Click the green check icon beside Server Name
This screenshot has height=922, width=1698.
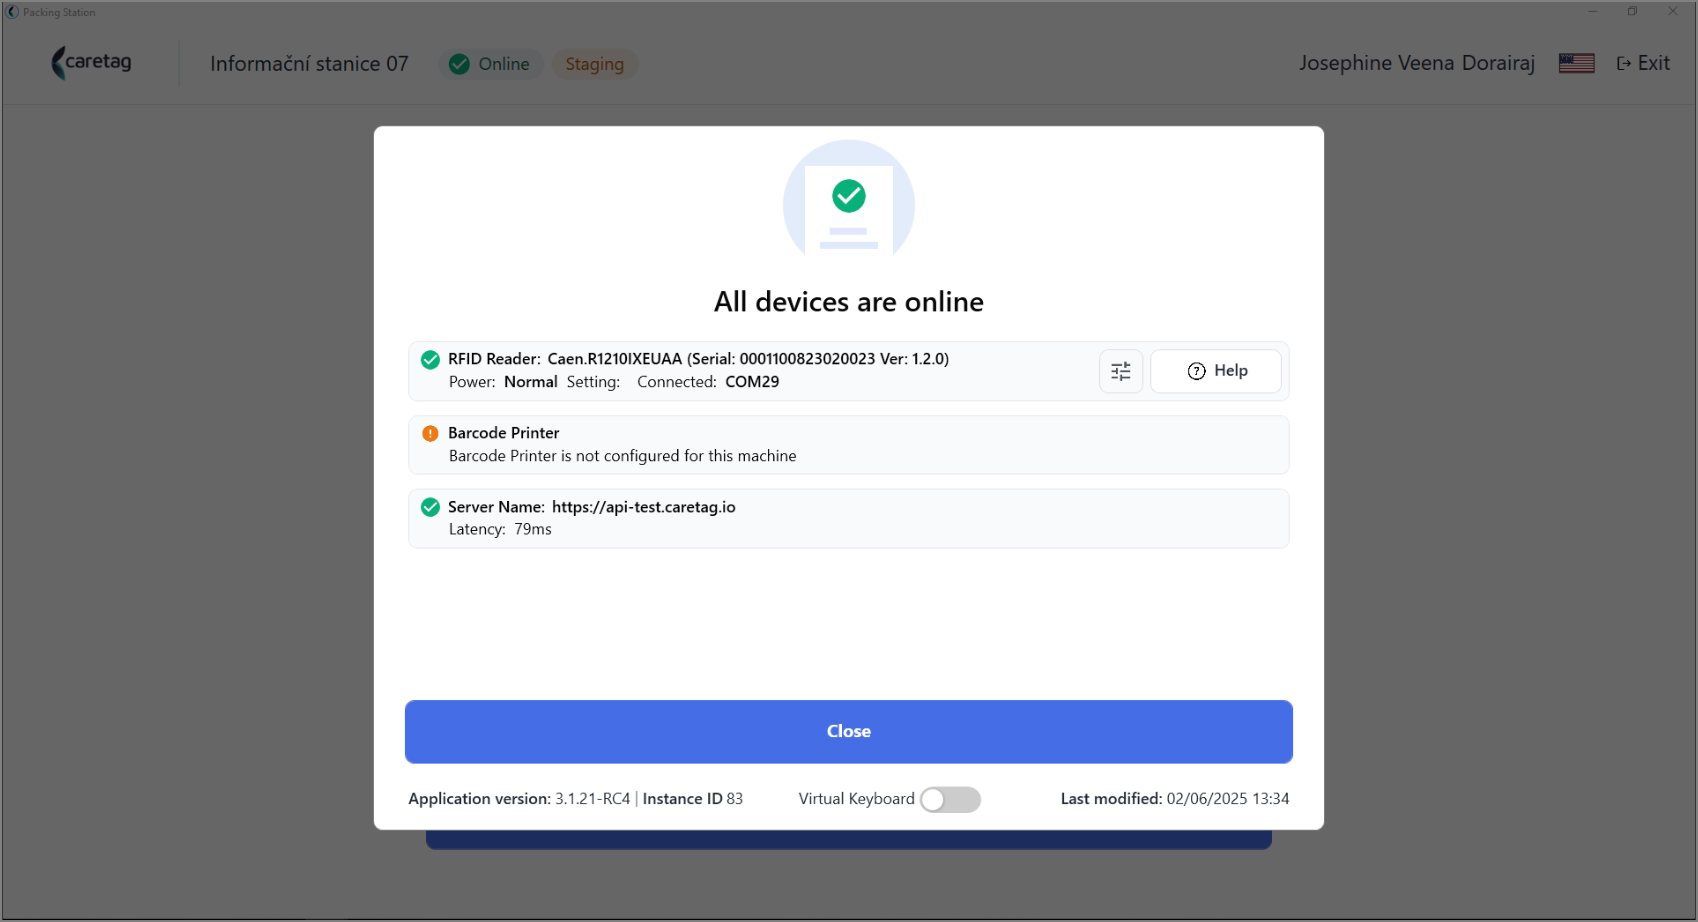click(x=430, y=507)
